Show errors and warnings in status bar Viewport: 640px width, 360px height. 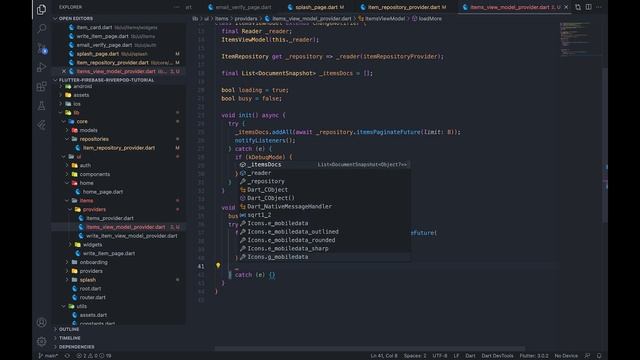tap(94, 356)
